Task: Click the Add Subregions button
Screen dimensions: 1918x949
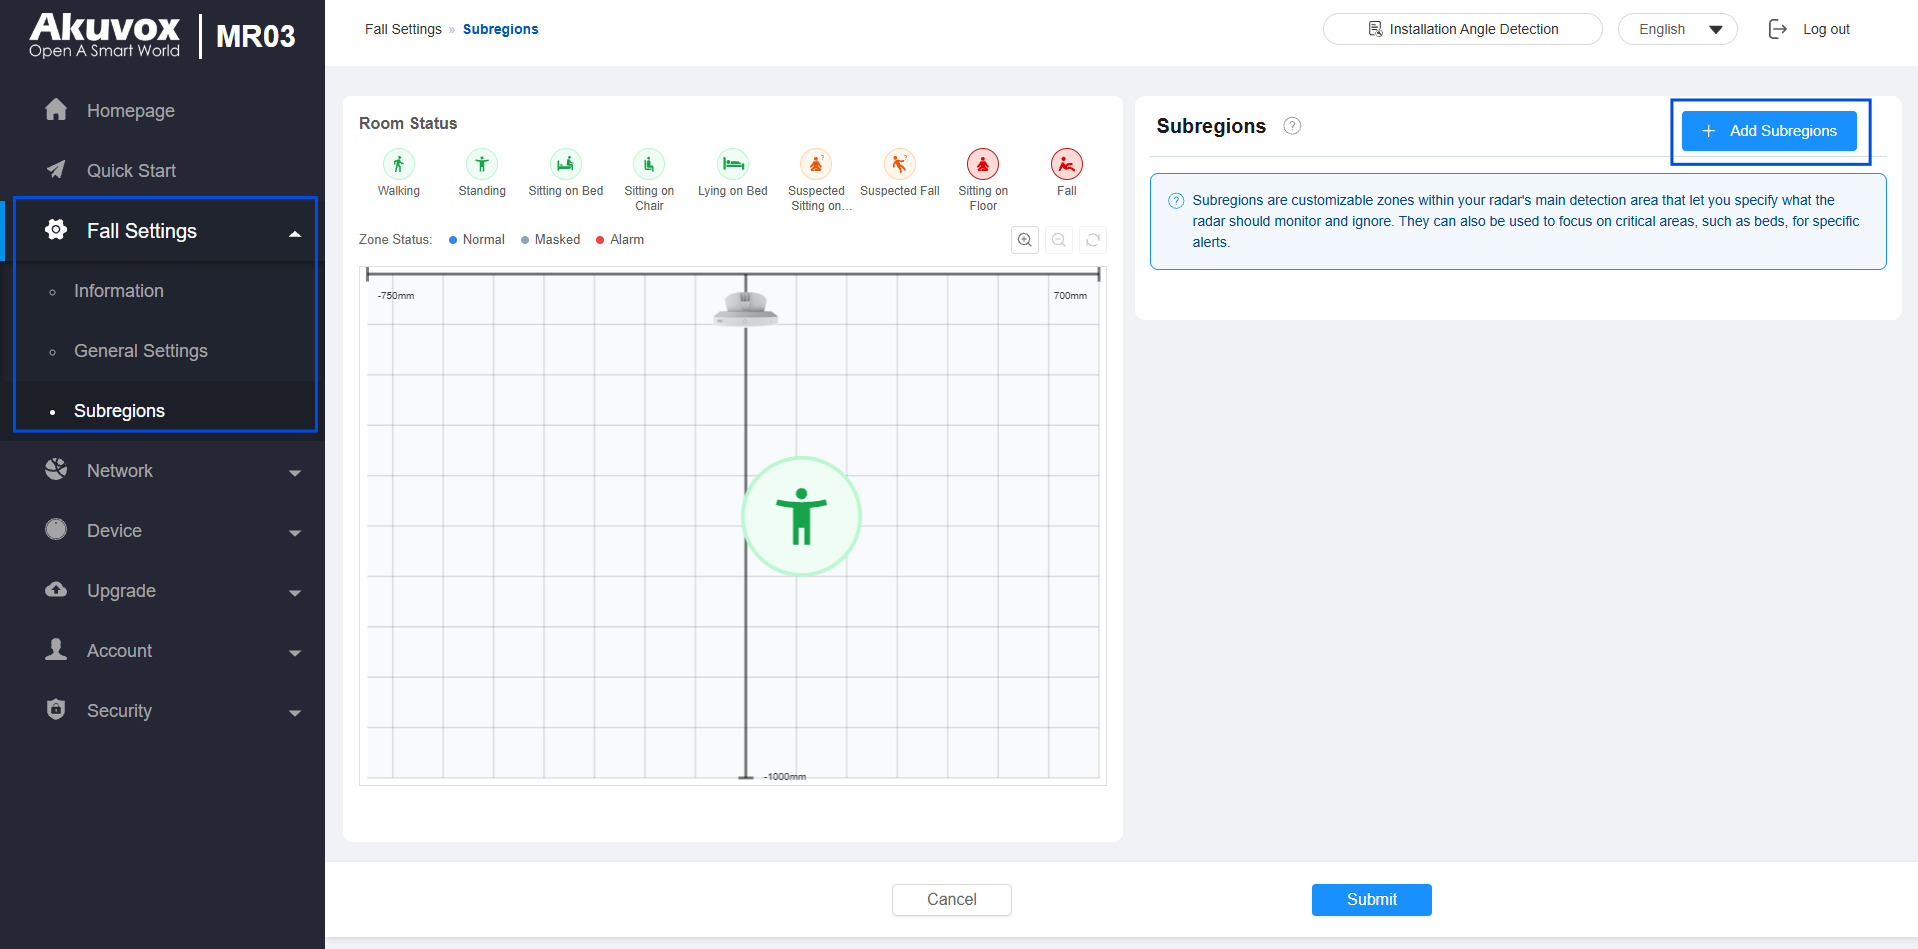Action: click(1769, 131)
